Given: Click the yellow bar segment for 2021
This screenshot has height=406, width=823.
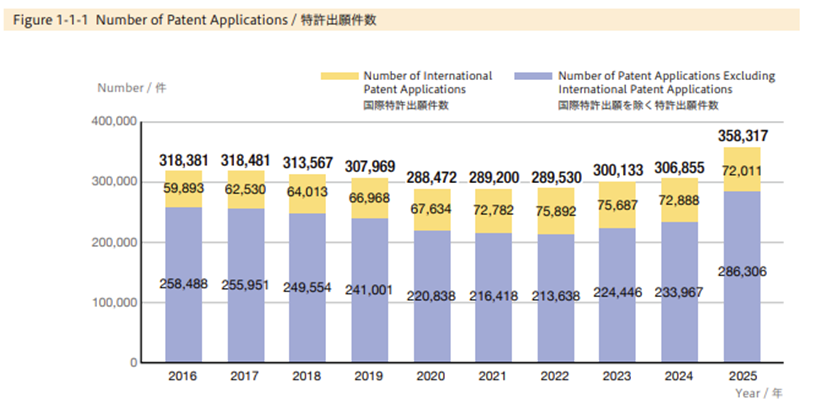Looking at the screenshot, I should pyautogui.click(x=495, y=212).
